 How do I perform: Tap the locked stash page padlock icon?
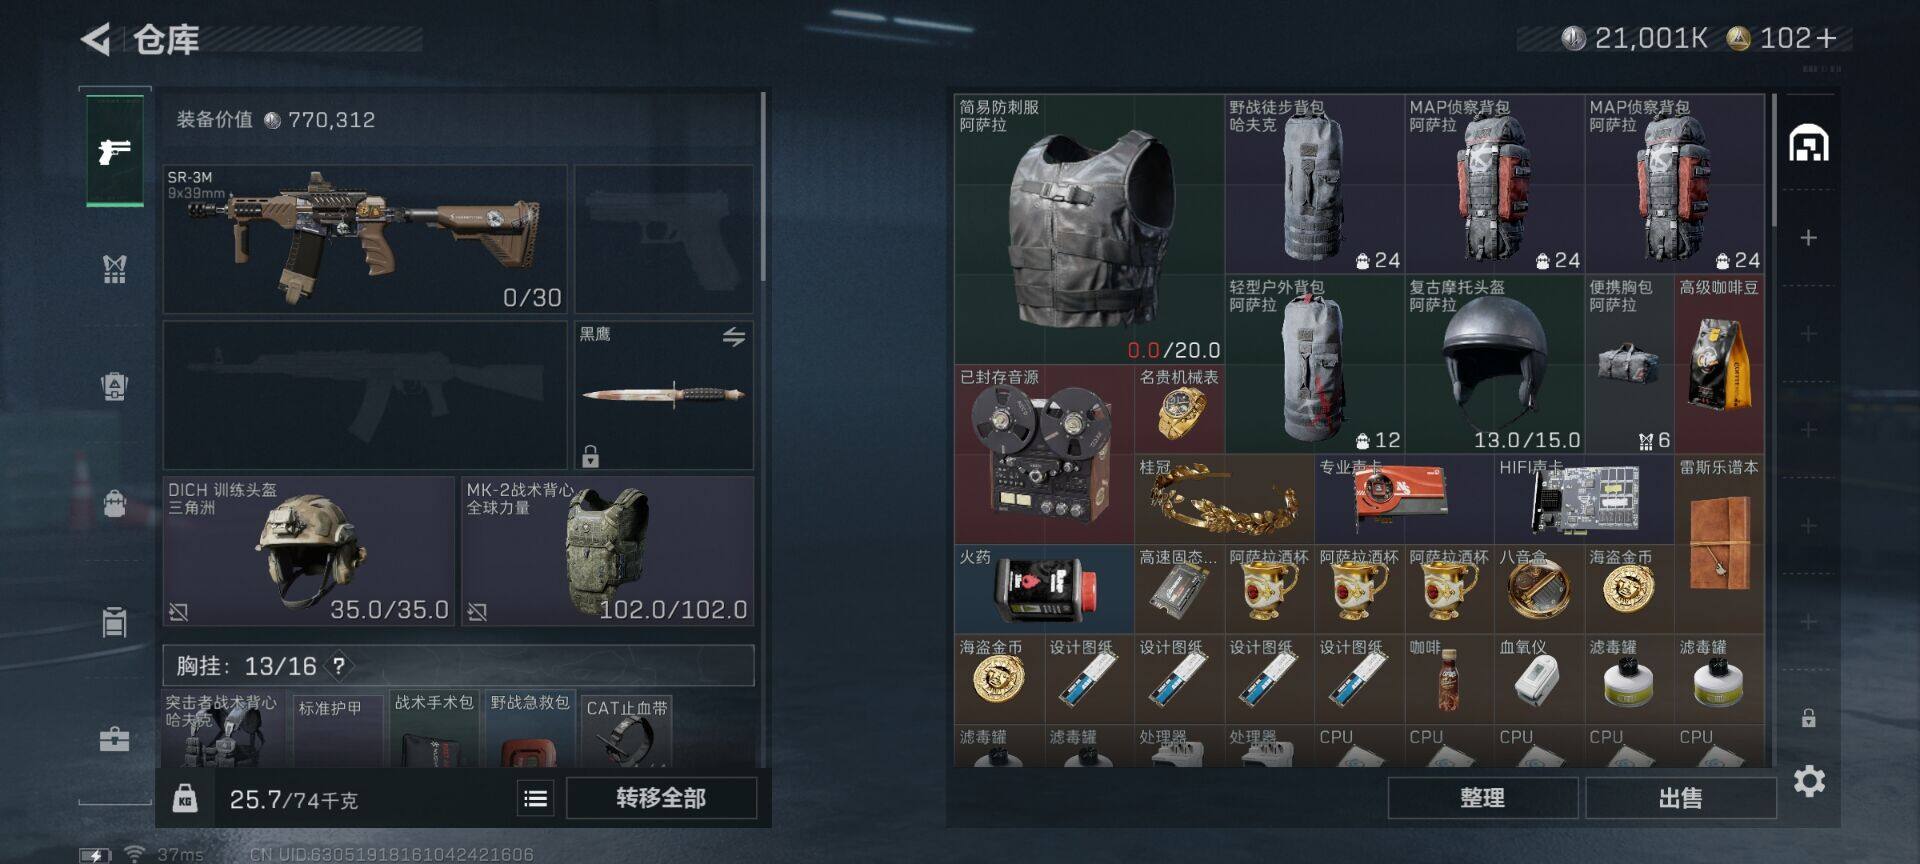(1808, 718)
